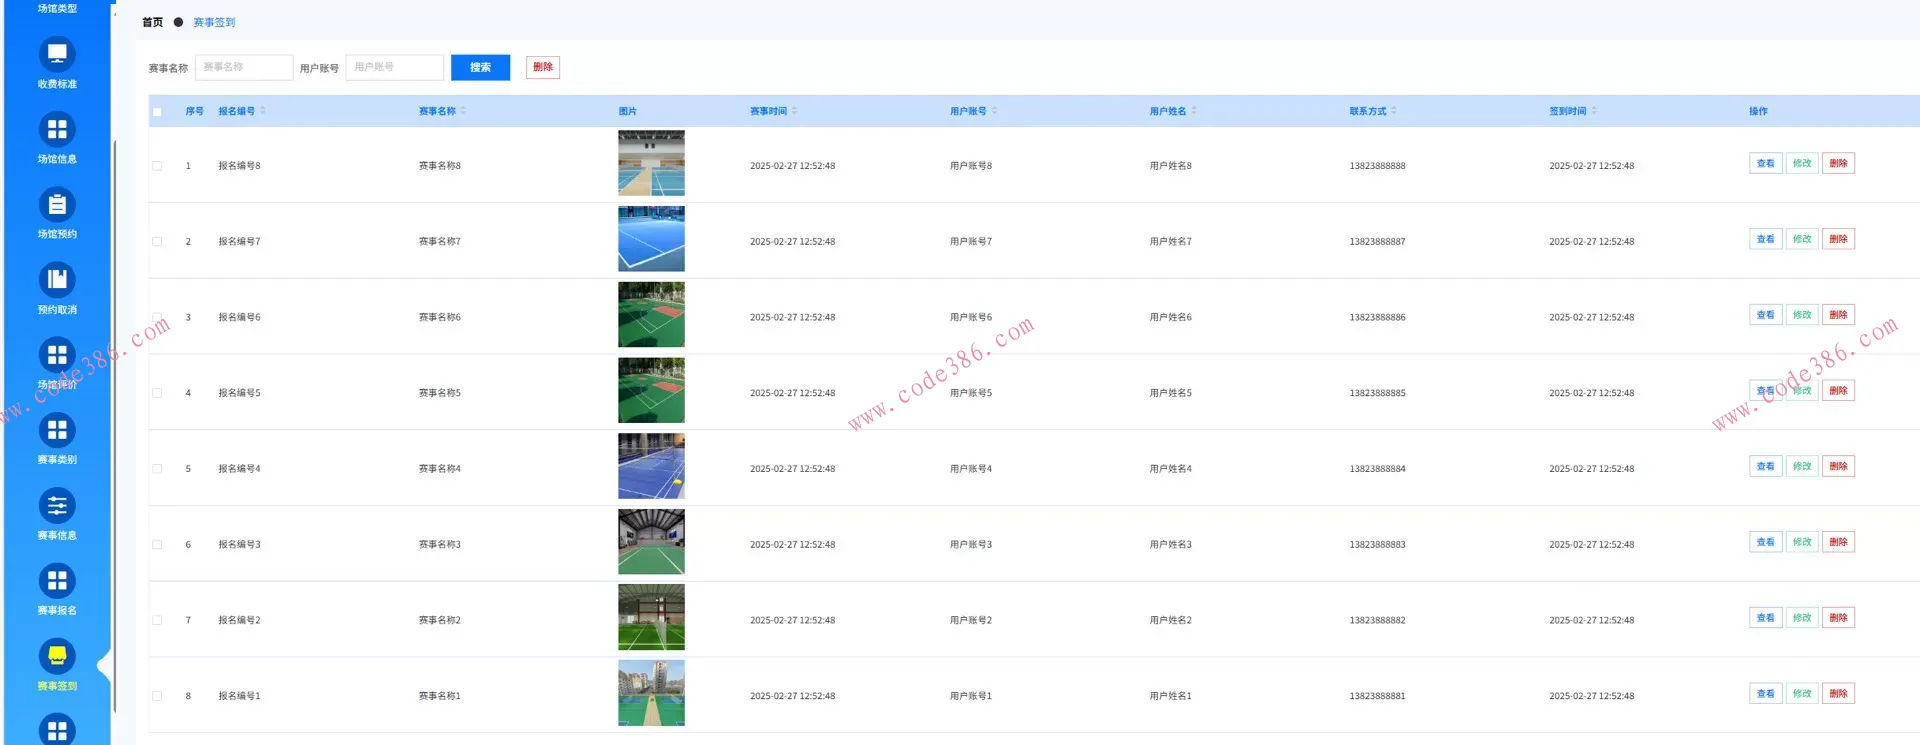Open the 赛事报名 sidebar icon

pyautogui.click(x=57, y=581)
